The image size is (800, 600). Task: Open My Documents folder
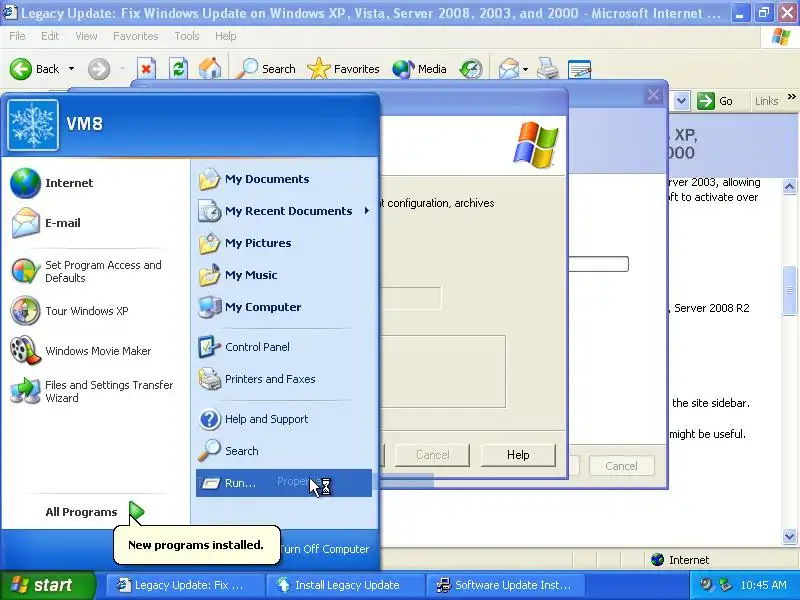click(284, 179)
